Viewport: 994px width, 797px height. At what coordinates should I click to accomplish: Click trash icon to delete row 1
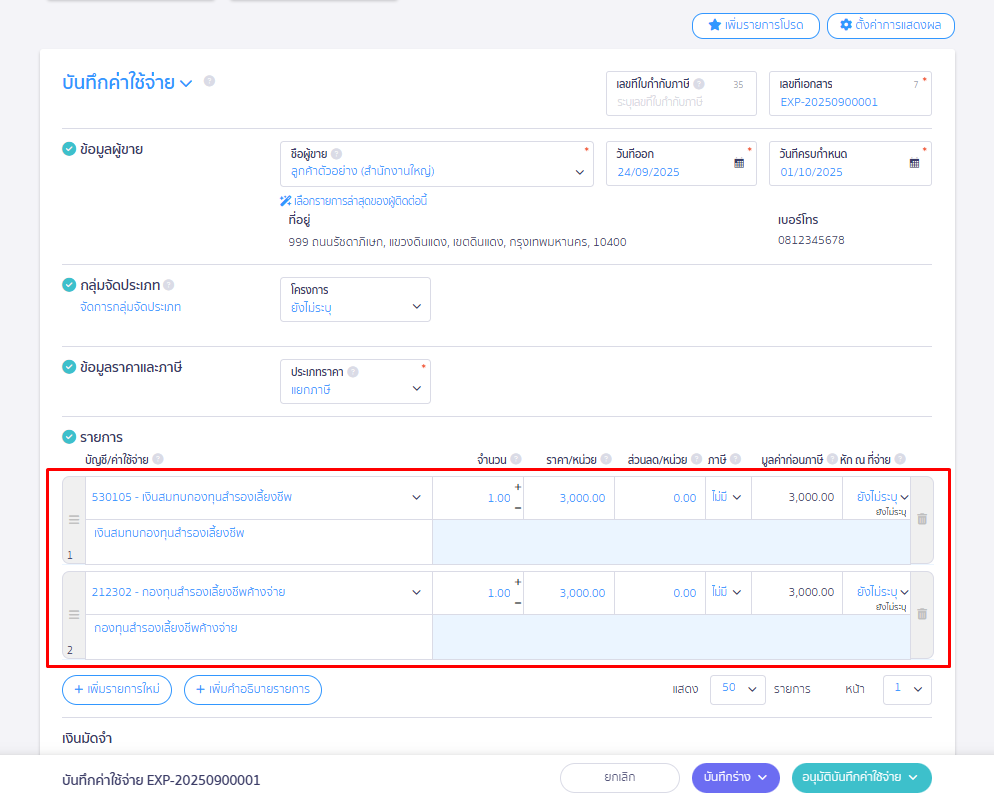pos(922,519)
